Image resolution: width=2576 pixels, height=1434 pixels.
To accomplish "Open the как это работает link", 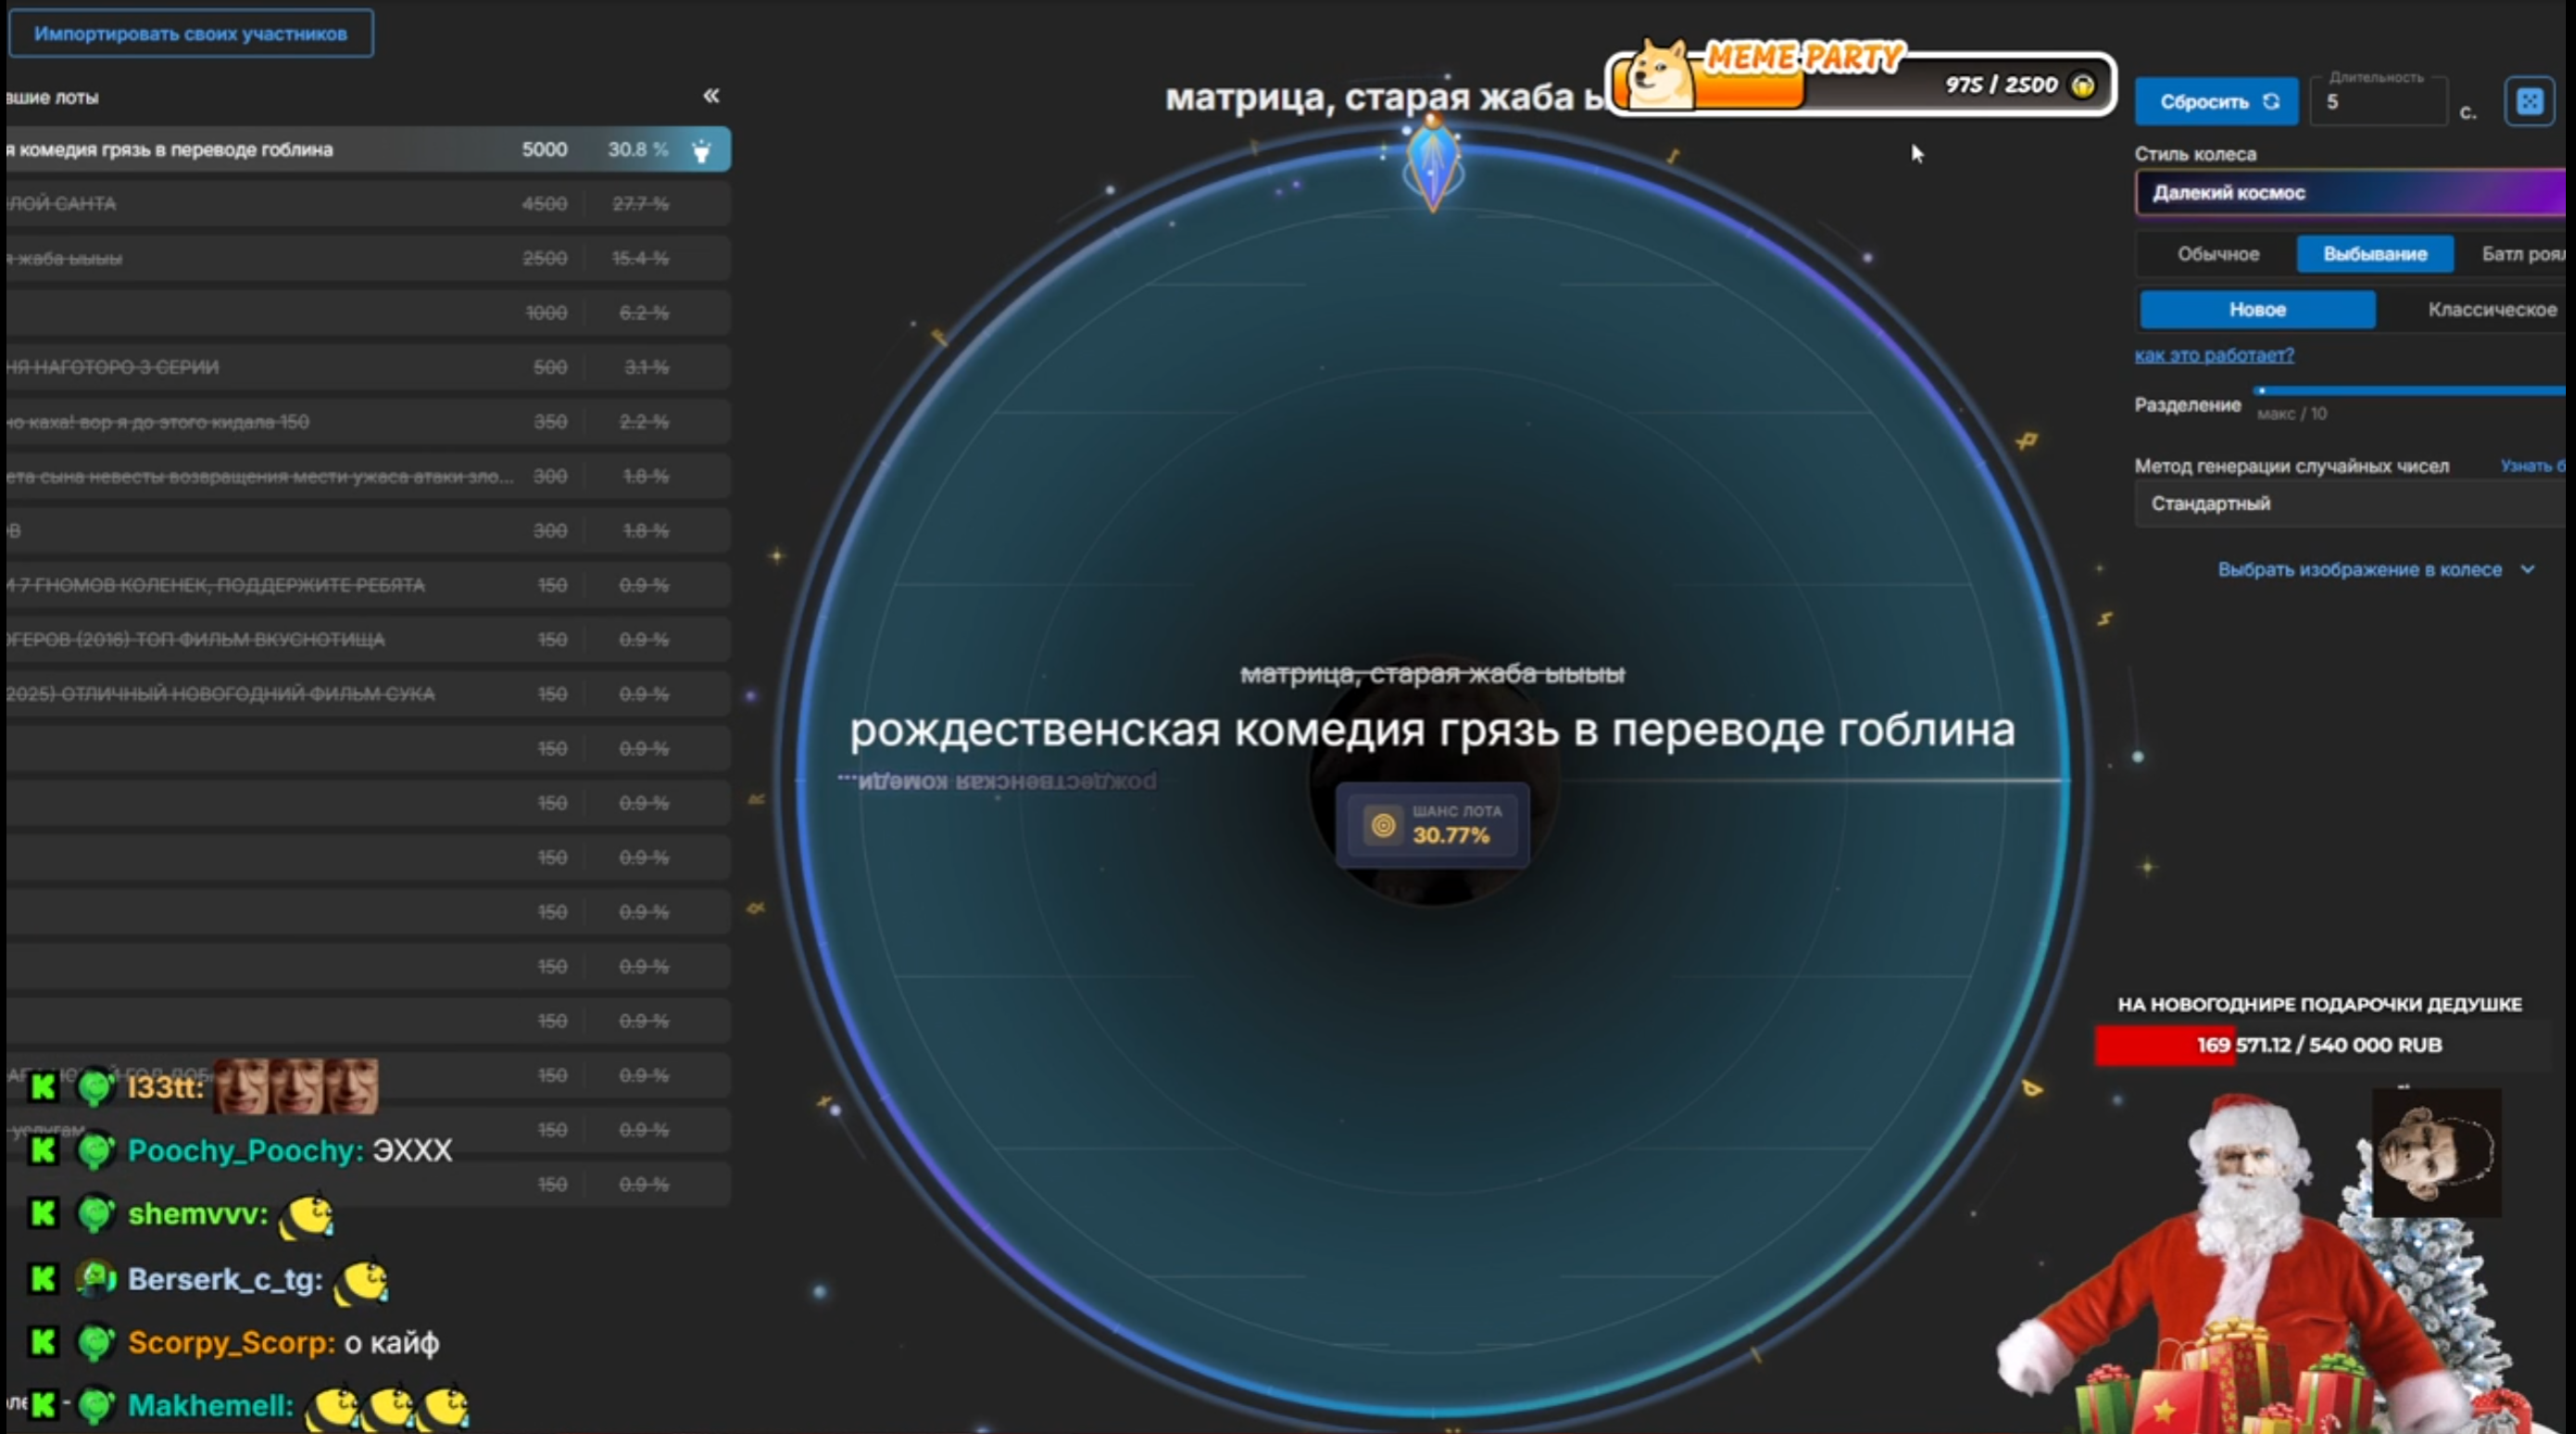I will pos(2214,355).
